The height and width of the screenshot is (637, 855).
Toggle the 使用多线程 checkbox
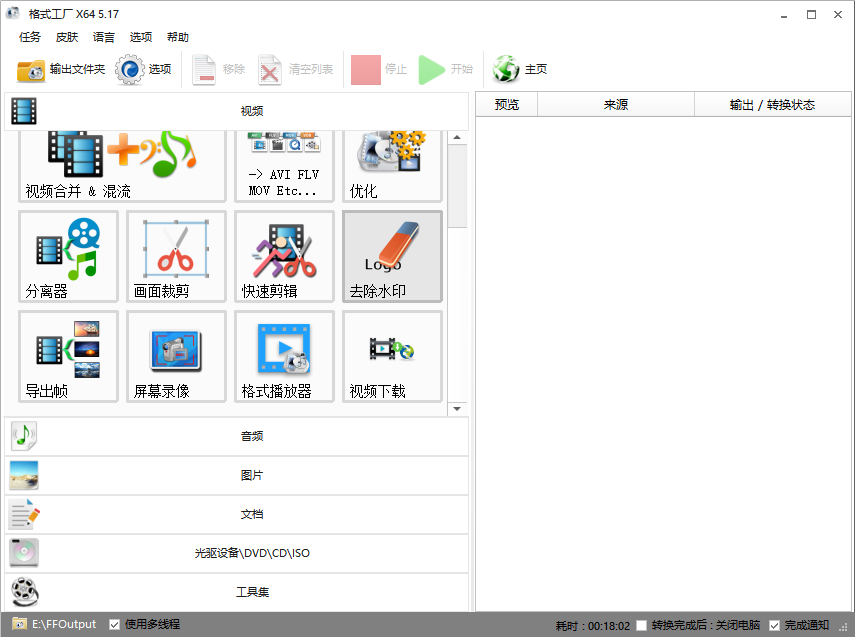click(115, 624)
